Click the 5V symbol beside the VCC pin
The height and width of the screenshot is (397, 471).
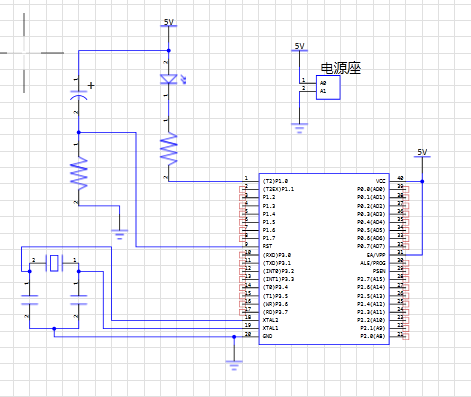[422, 153]
